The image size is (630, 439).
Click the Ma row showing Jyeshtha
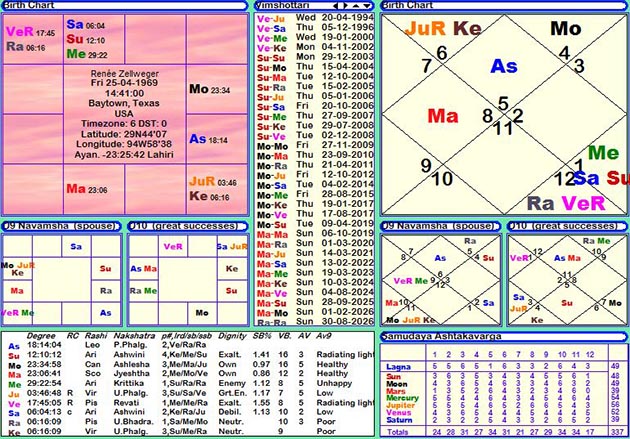coord(191,374)
